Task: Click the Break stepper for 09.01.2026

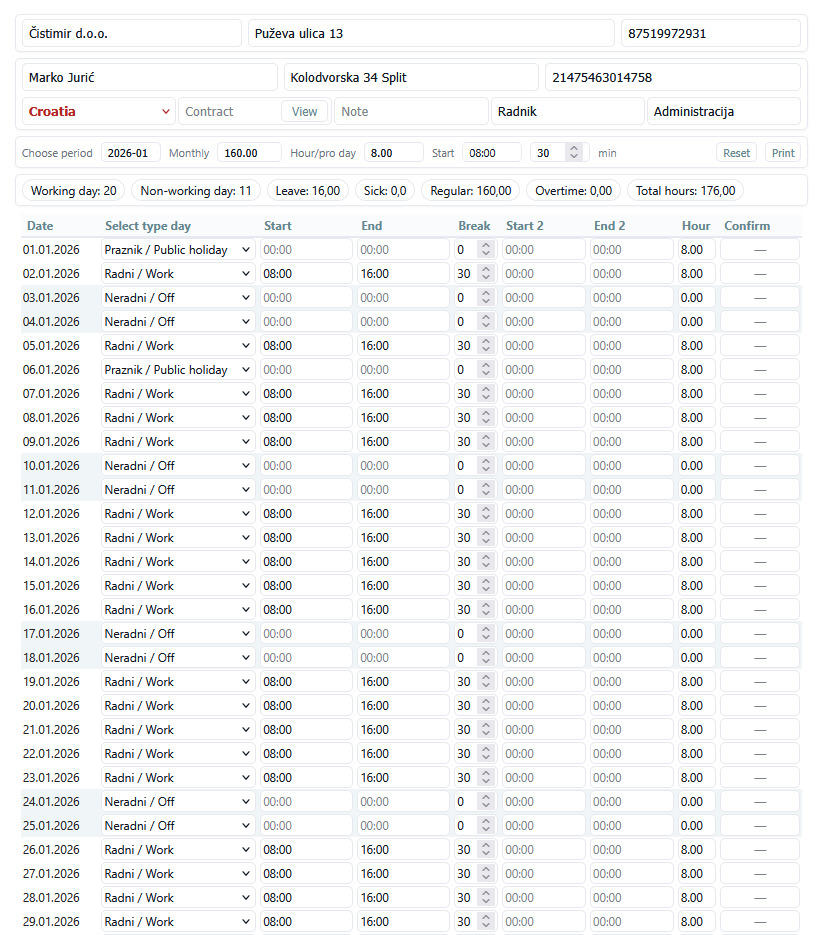Action: [486, 442]
